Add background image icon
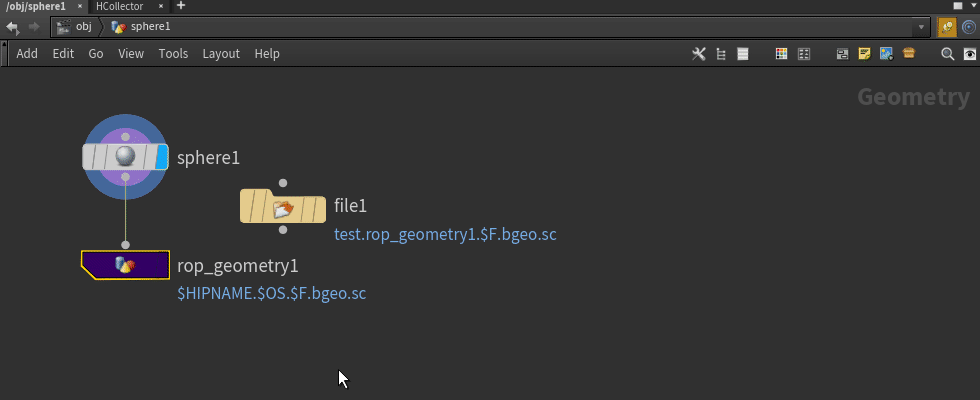The height and width of the screenshot is (400, 980). tap(886, 54)
